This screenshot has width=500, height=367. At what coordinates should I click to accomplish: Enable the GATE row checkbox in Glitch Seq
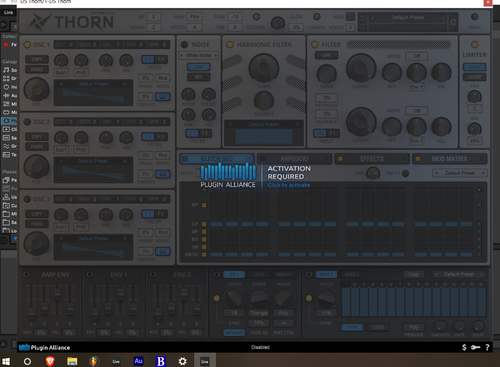pos(204,254)
